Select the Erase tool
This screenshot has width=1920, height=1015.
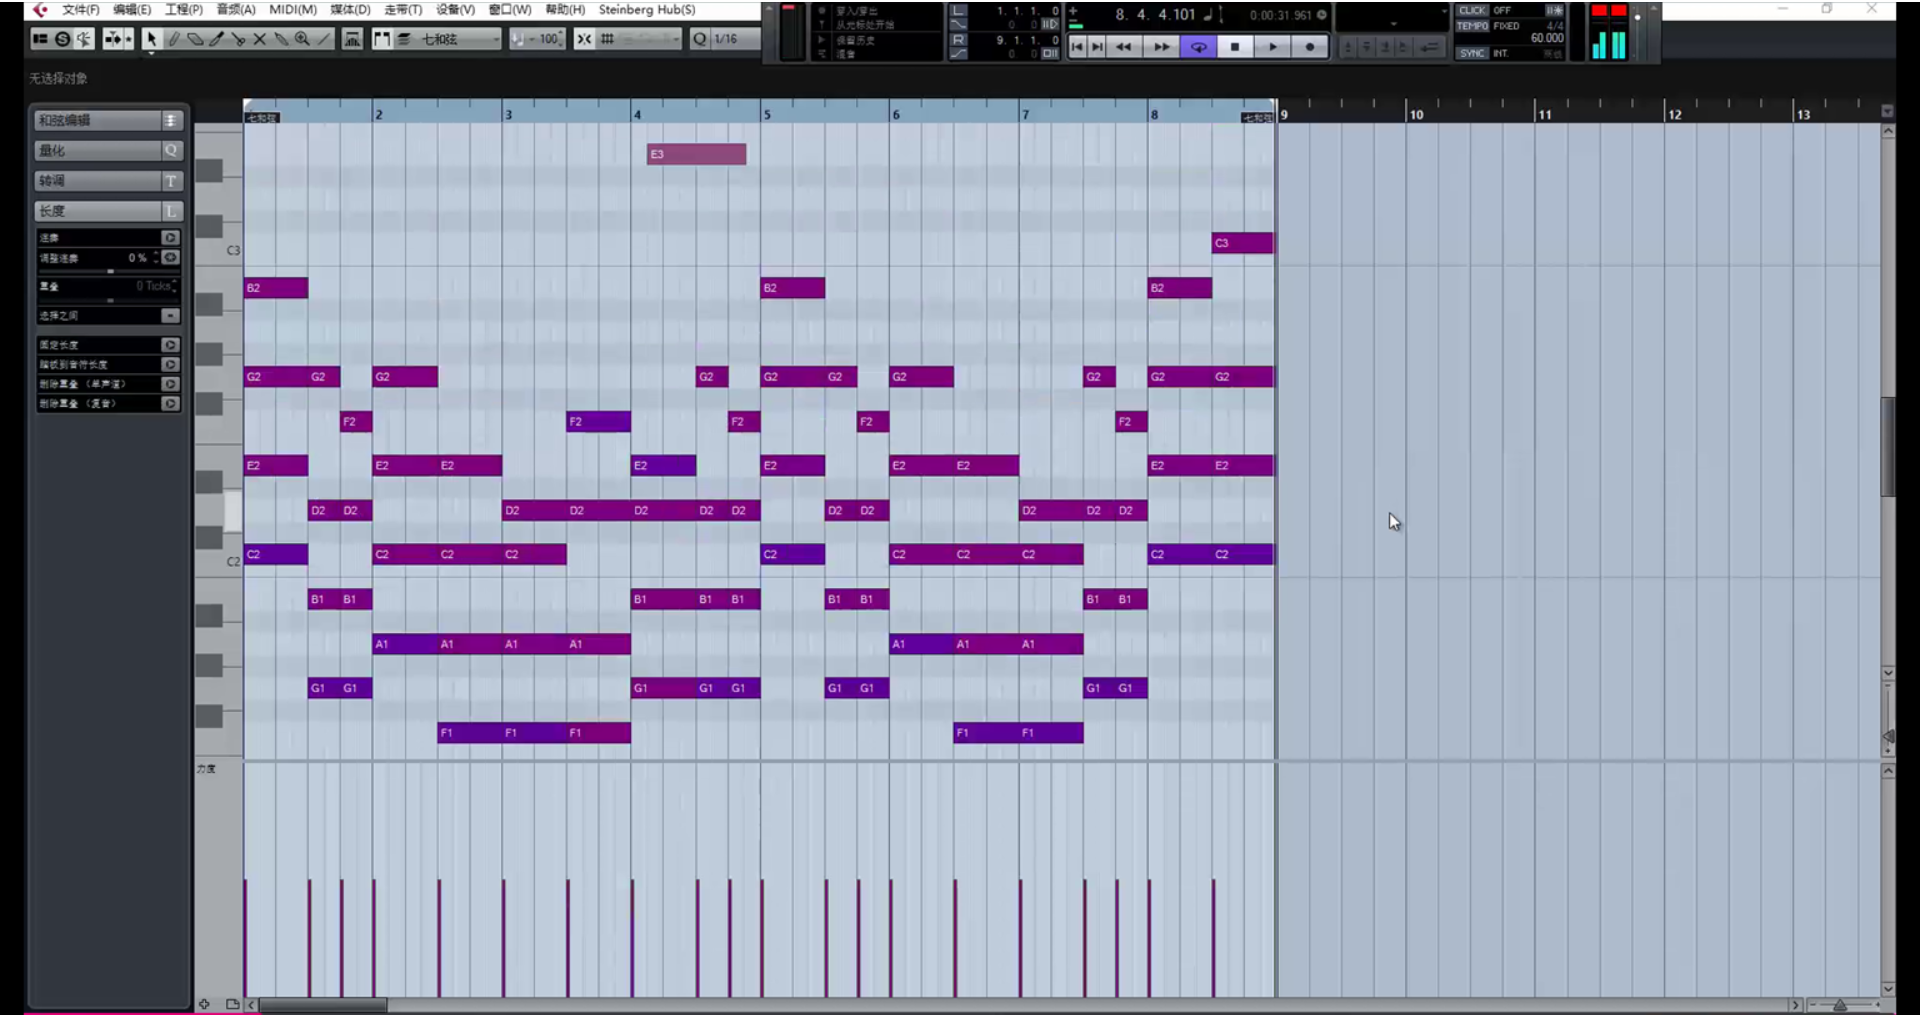(195, 39)
